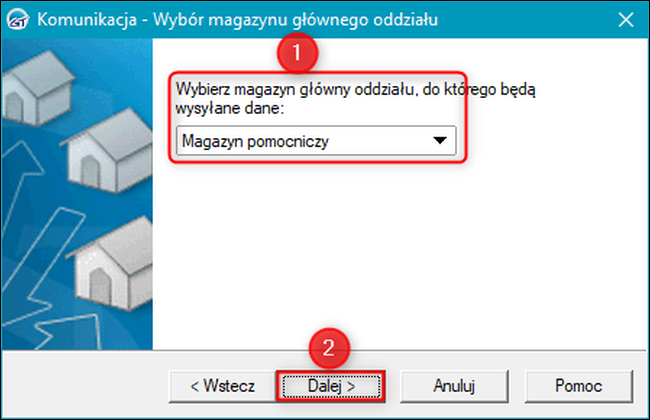
Task: Close the Komunikacja dialog window
Action: (624, 20)
